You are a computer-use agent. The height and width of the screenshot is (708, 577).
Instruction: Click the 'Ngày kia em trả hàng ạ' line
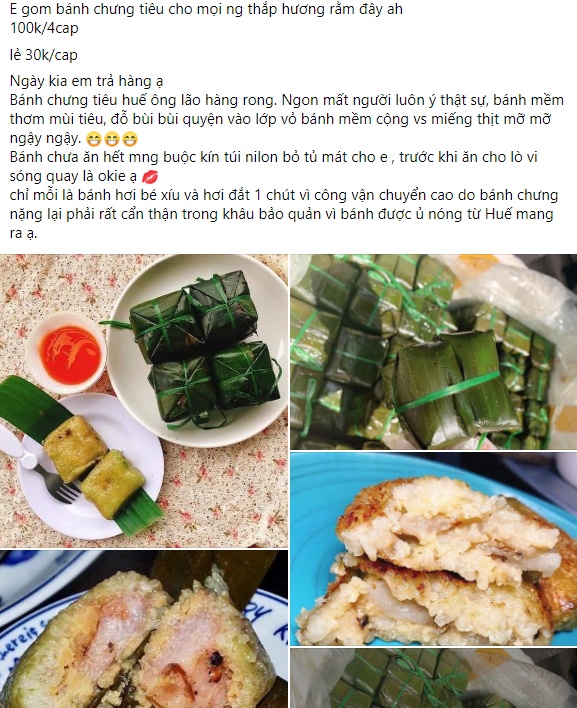pyautogui.click(x=86, y=81)
